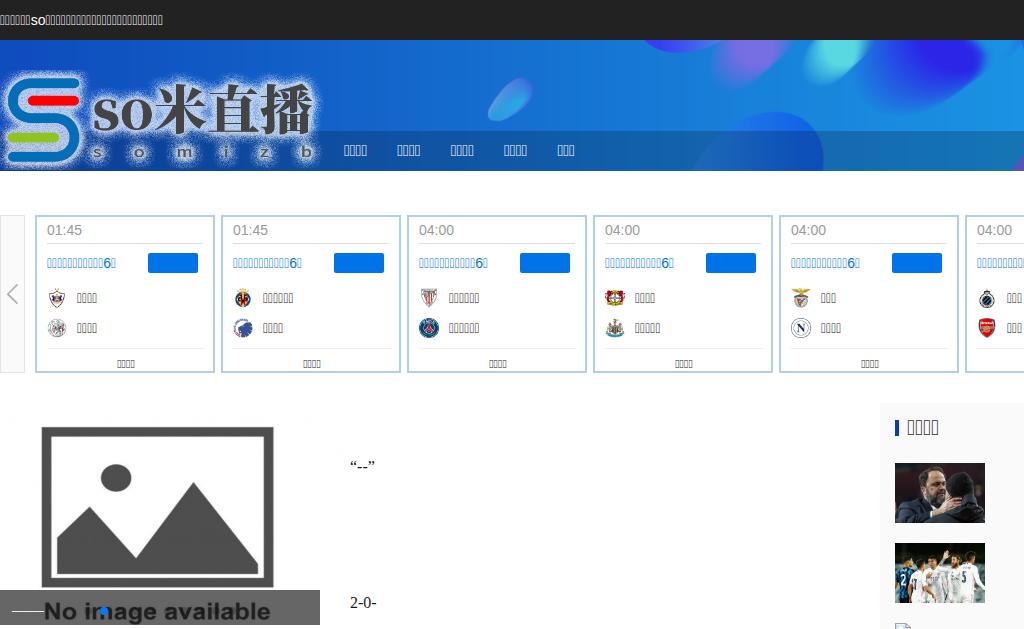
Task: Click the first nav item beside the logo
Action: pos(355,151)
